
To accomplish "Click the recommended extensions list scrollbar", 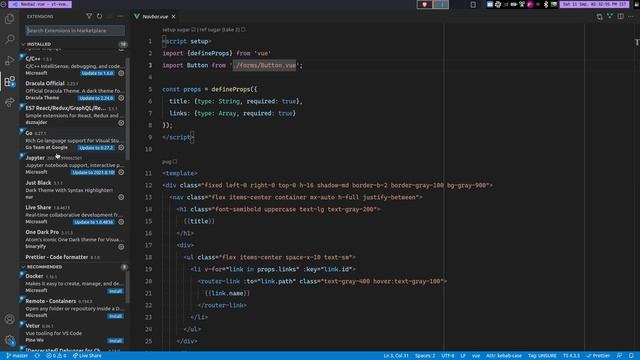I will [127, 287].
